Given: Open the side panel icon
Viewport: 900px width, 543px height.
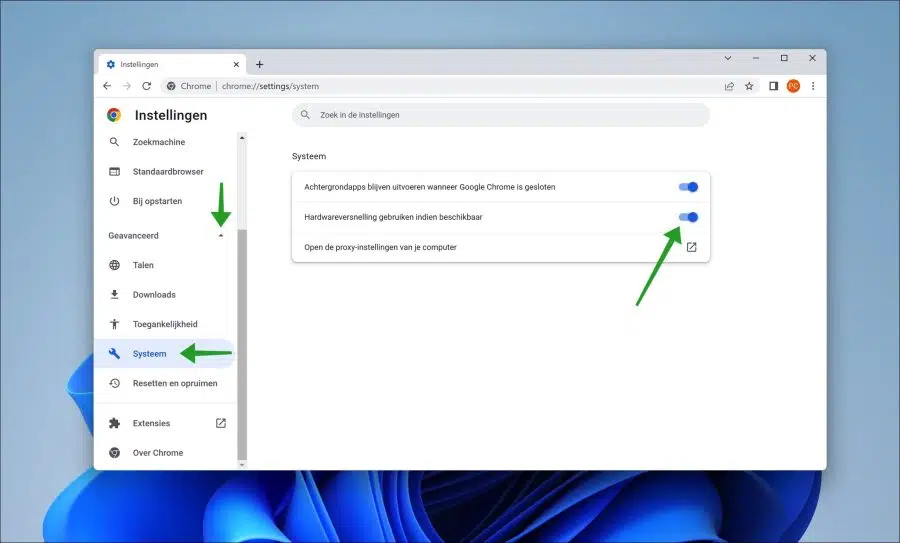Looking at the screenshot, I should point(773,86).
